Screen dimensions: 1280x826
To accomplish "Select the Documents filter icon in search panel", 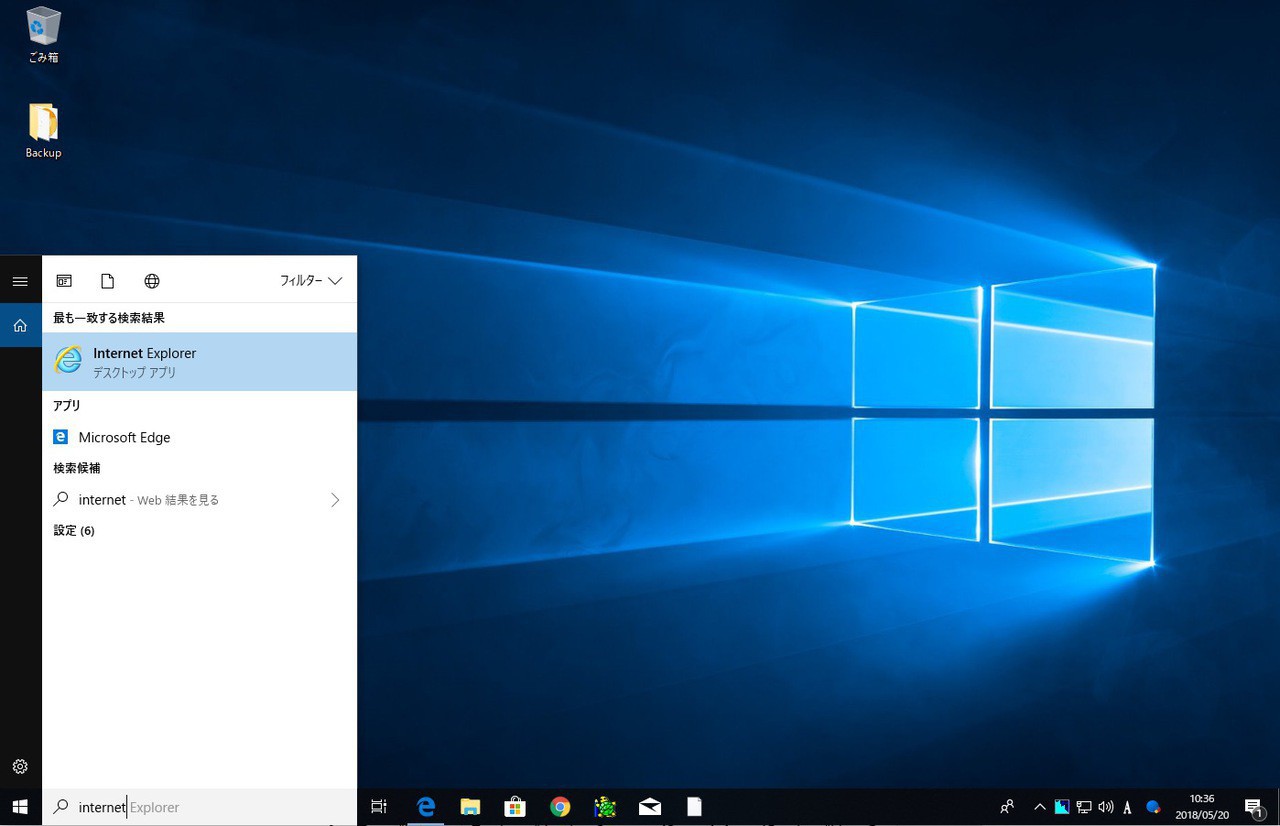I will point(108,281).
